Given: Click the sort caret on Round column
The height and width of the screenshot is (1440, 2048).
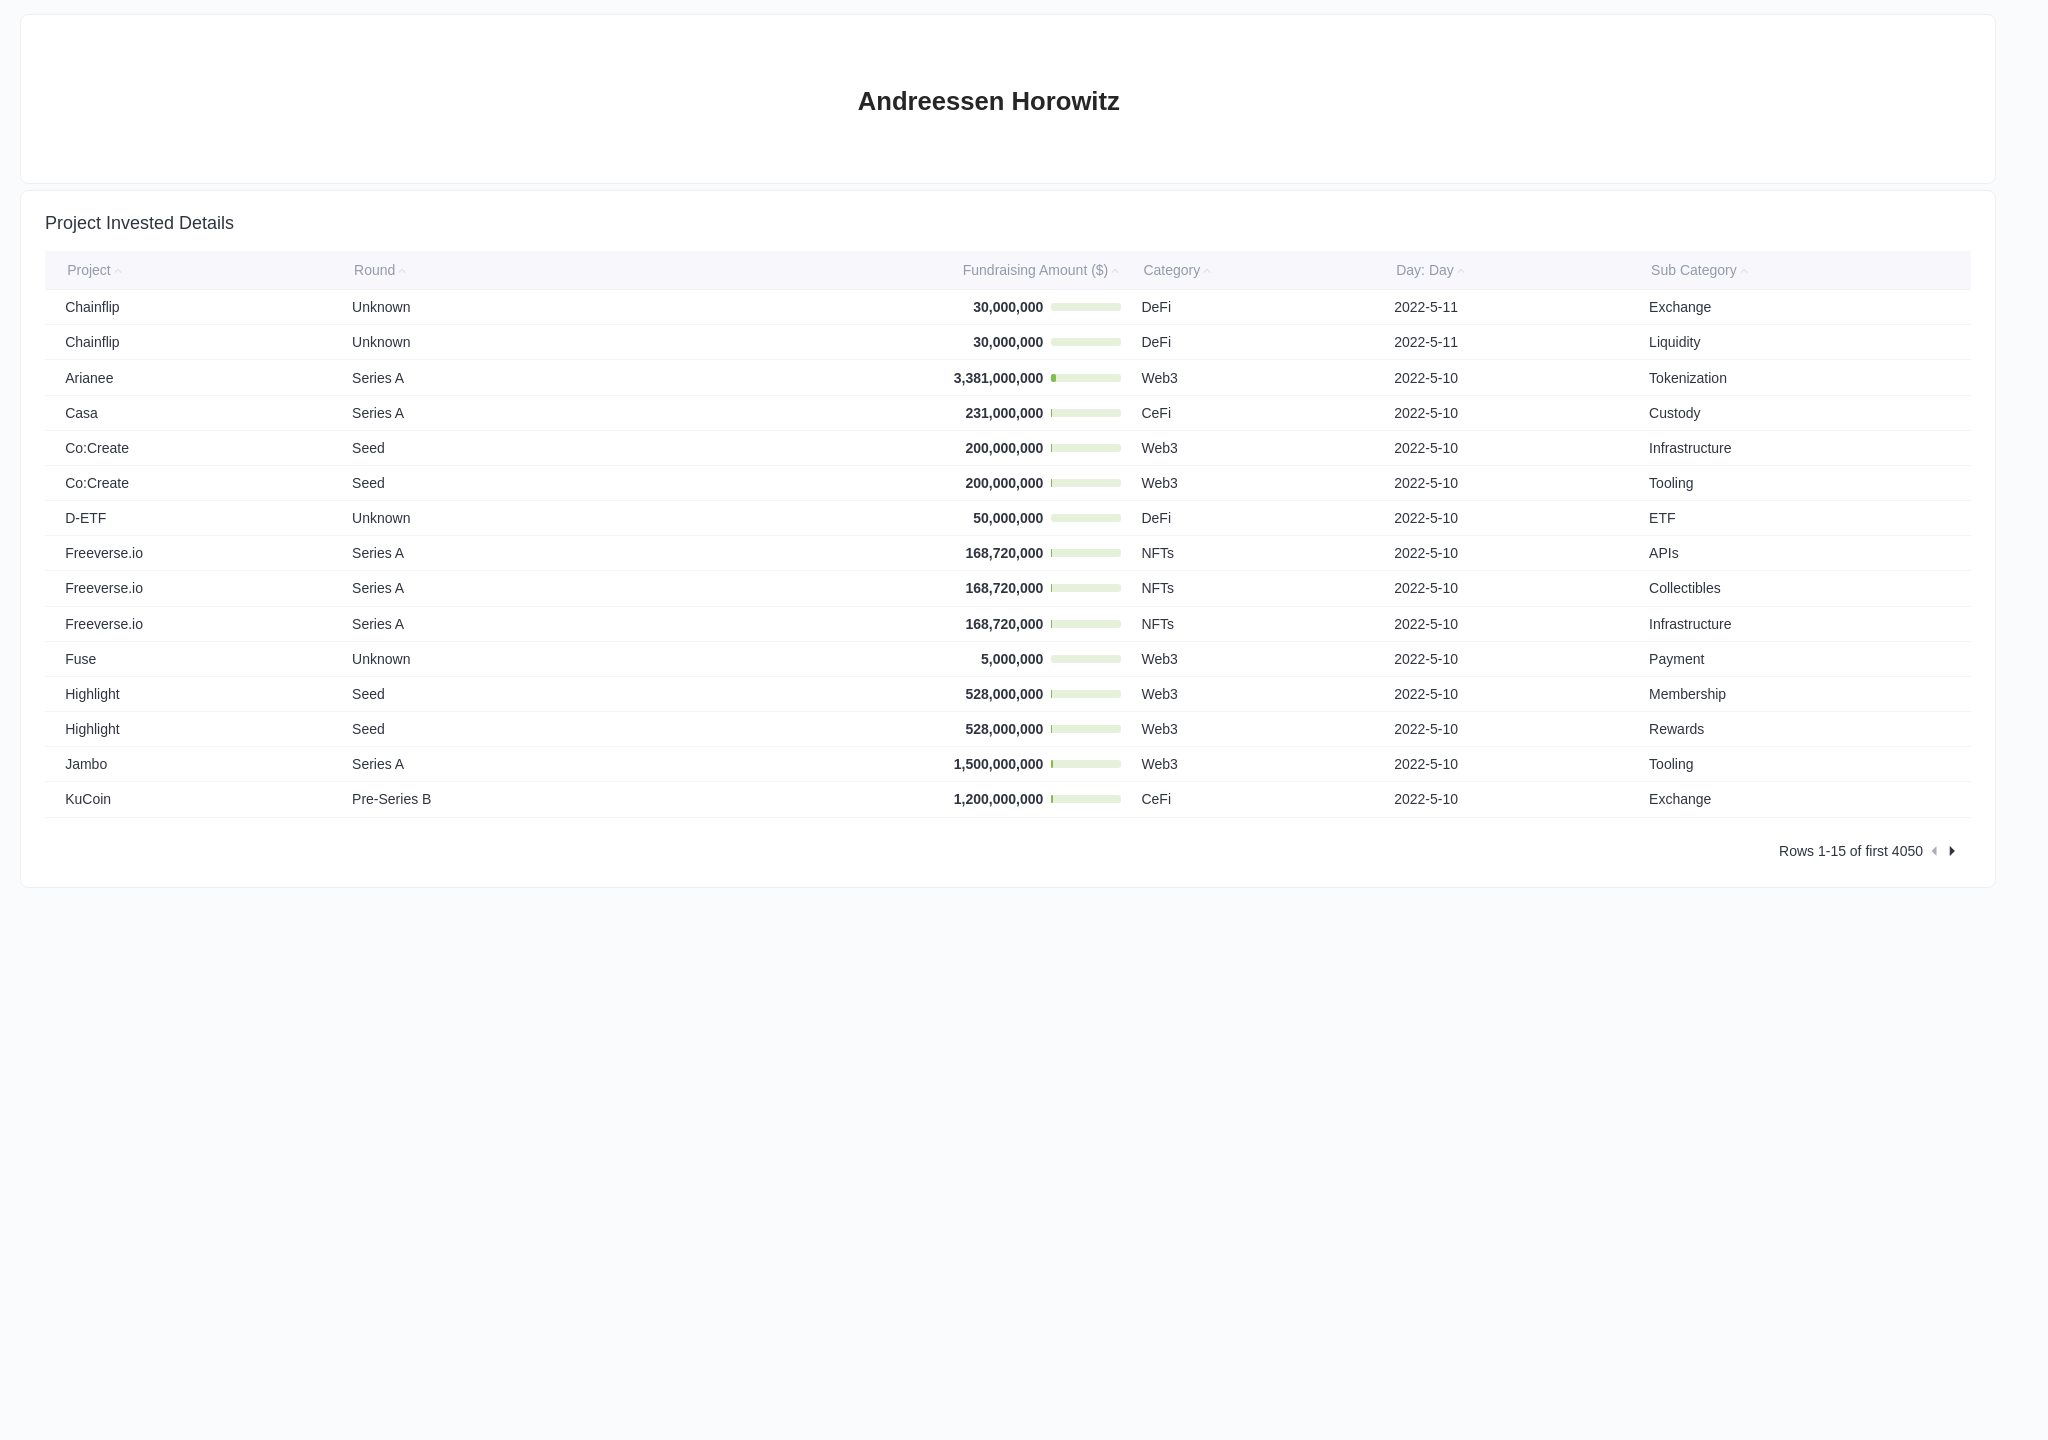Looking at the screenshot, I should [402, 271].
